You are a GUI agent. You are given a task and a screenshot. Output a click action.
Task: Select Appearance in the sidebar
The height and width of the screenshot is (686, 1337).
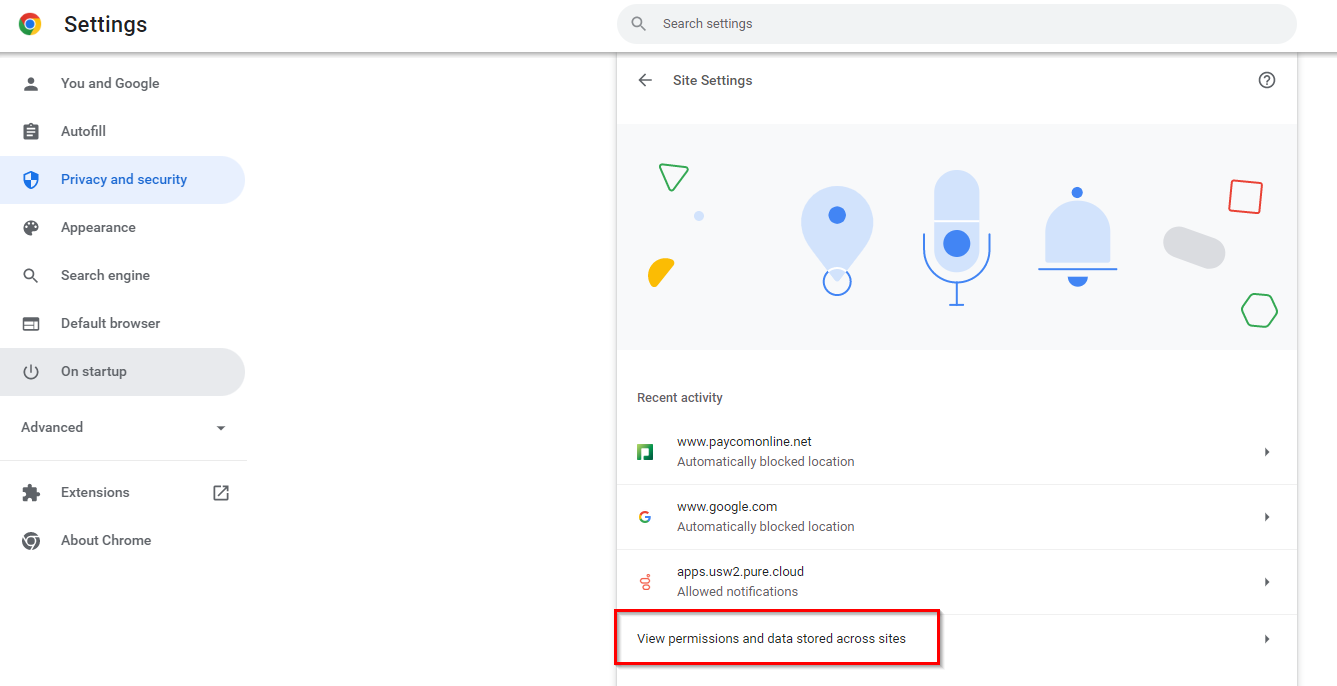[x=98, y=227]
